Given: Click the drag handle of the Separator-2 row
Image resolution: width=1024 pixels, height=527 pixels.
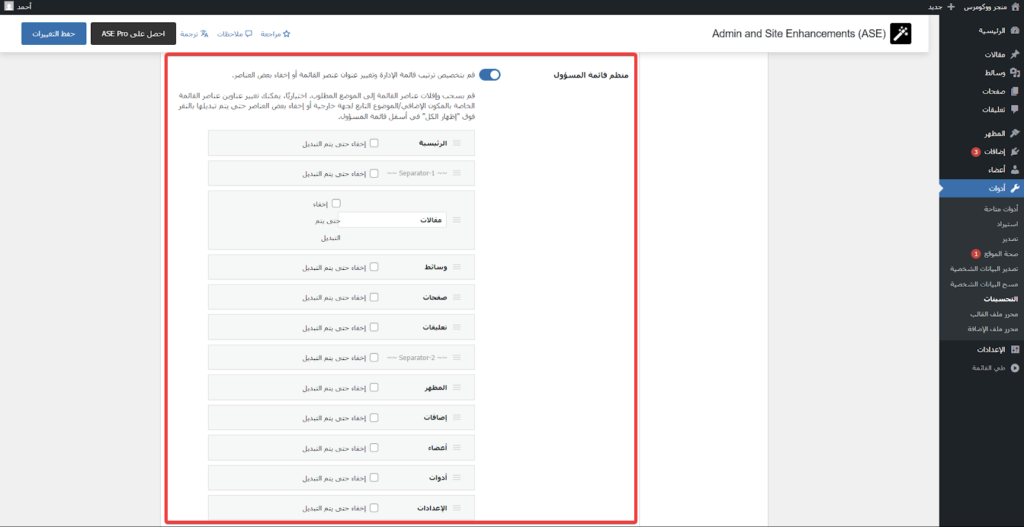Looking at the screenshot, I should (x=457, y=357).
